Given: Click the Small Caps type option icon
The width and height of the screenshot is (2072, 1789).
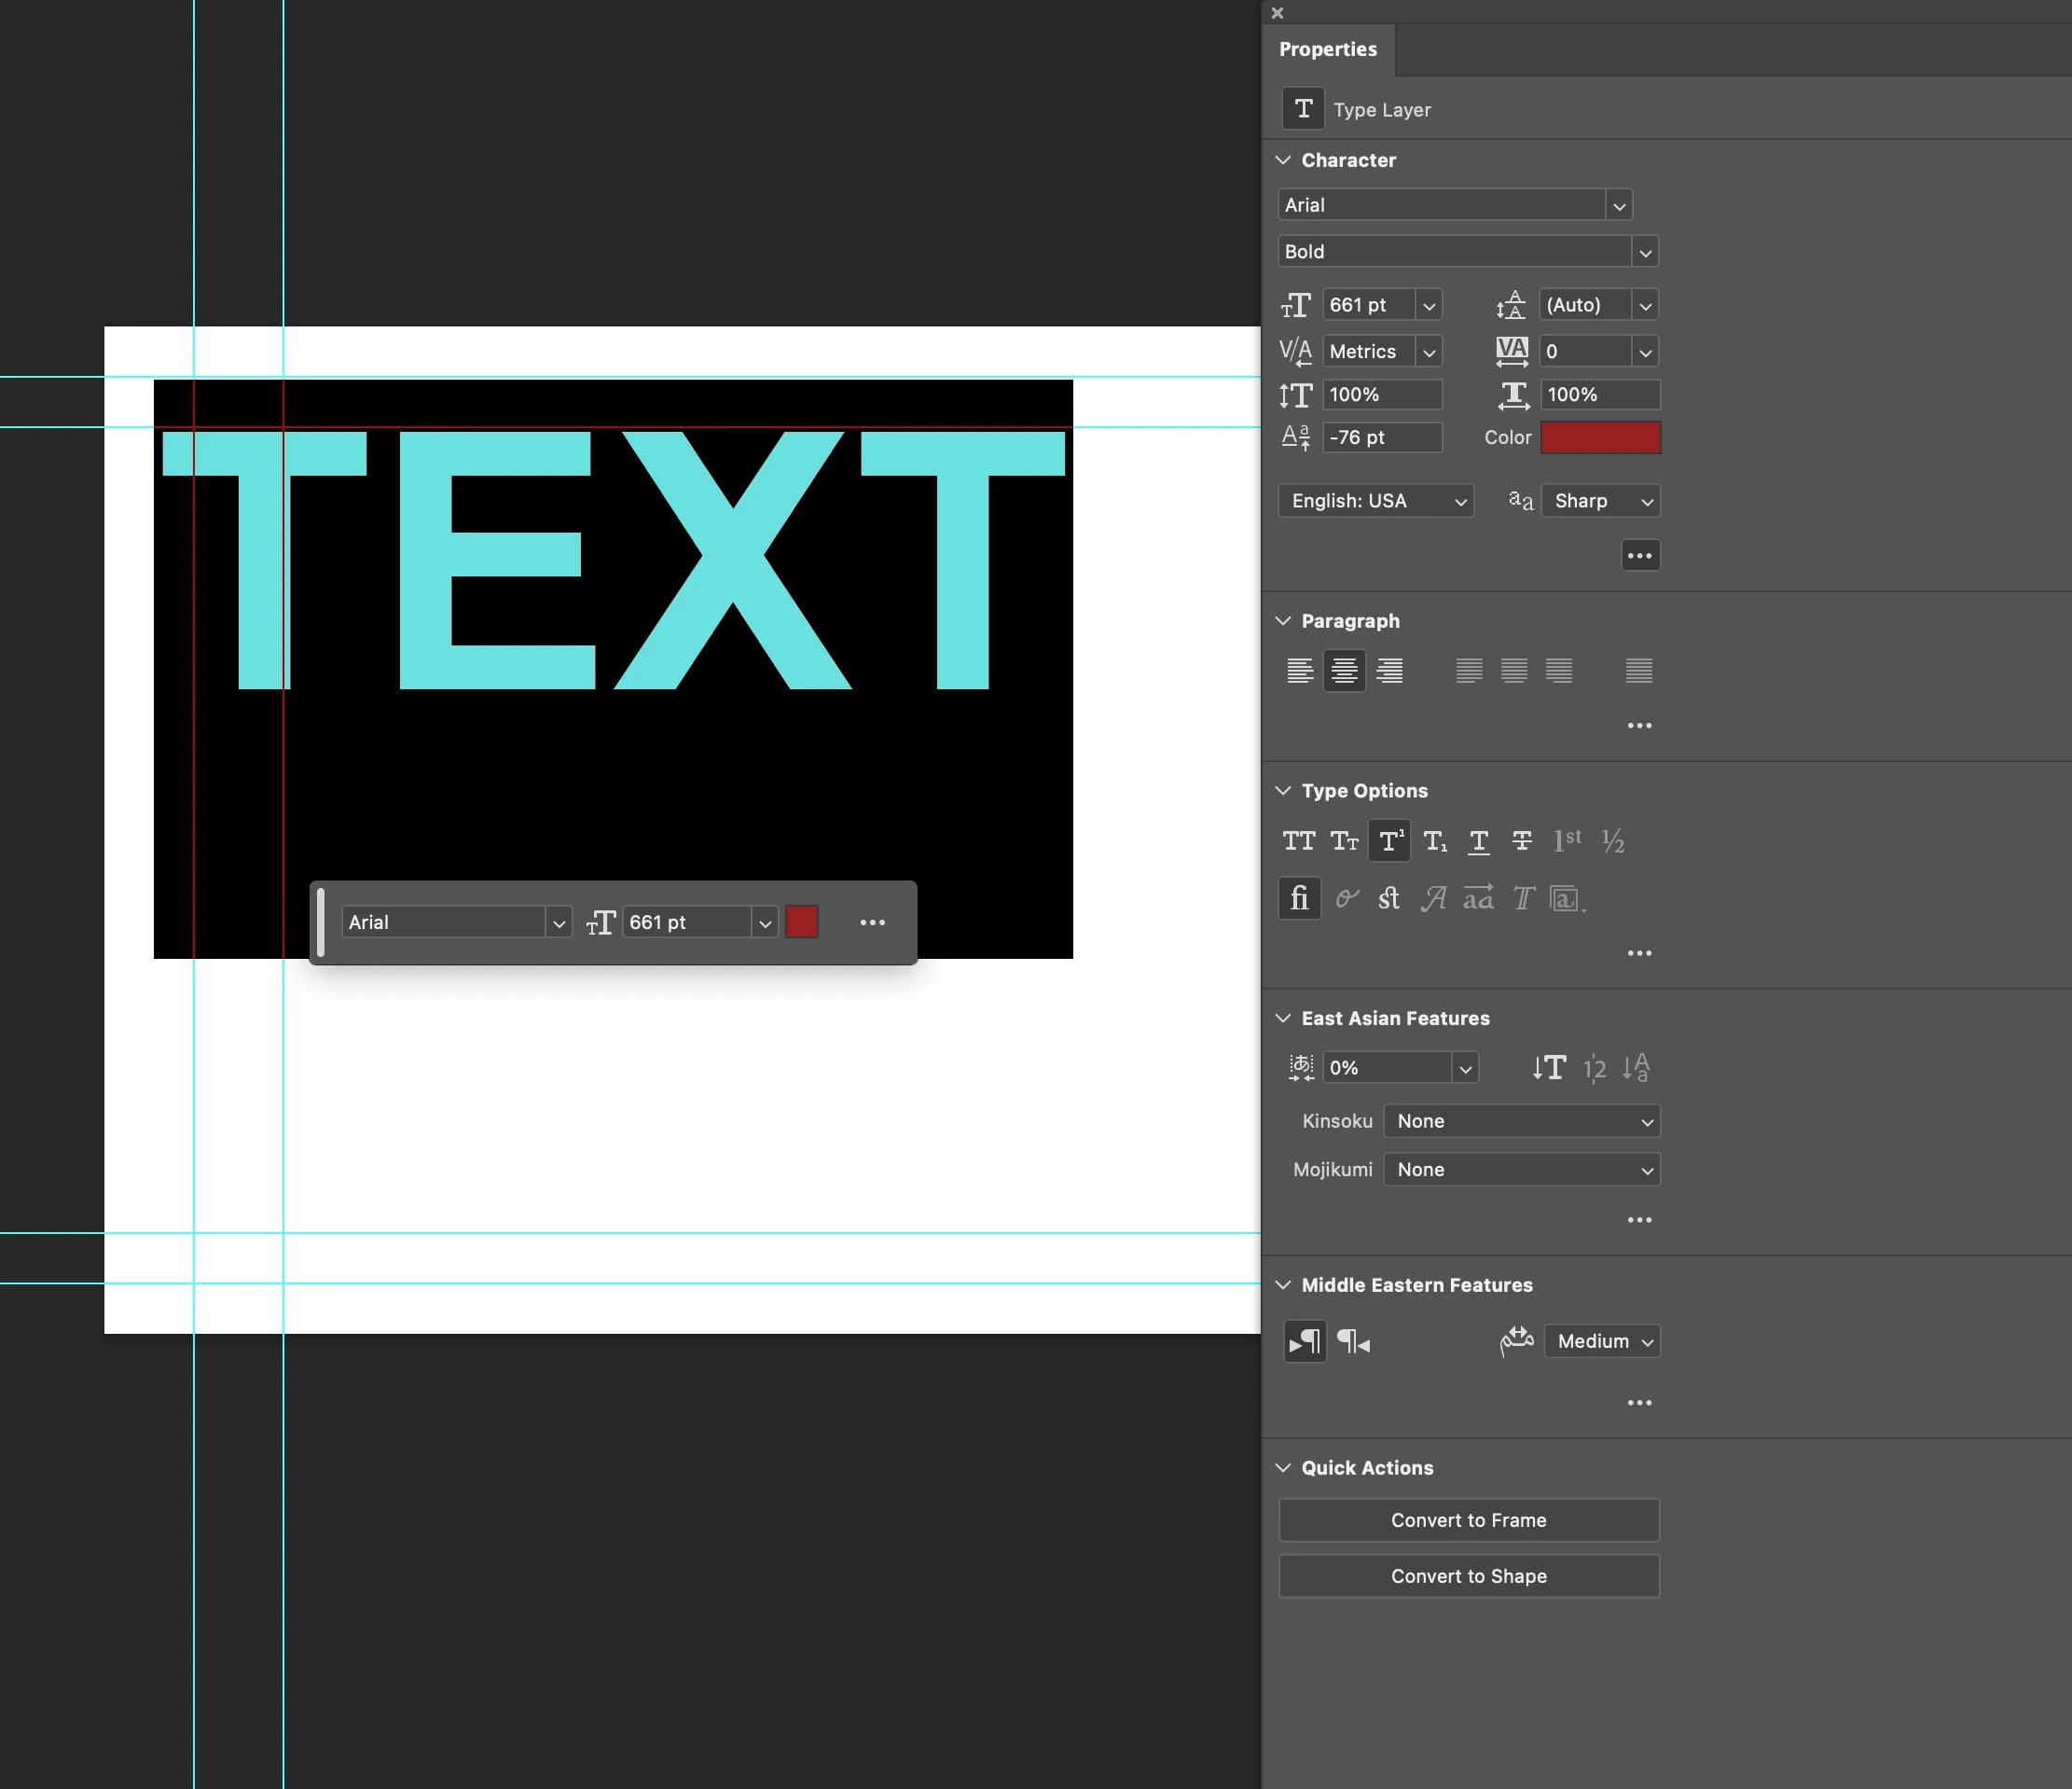Looking at the screenshot, I should coord(1344,841).
